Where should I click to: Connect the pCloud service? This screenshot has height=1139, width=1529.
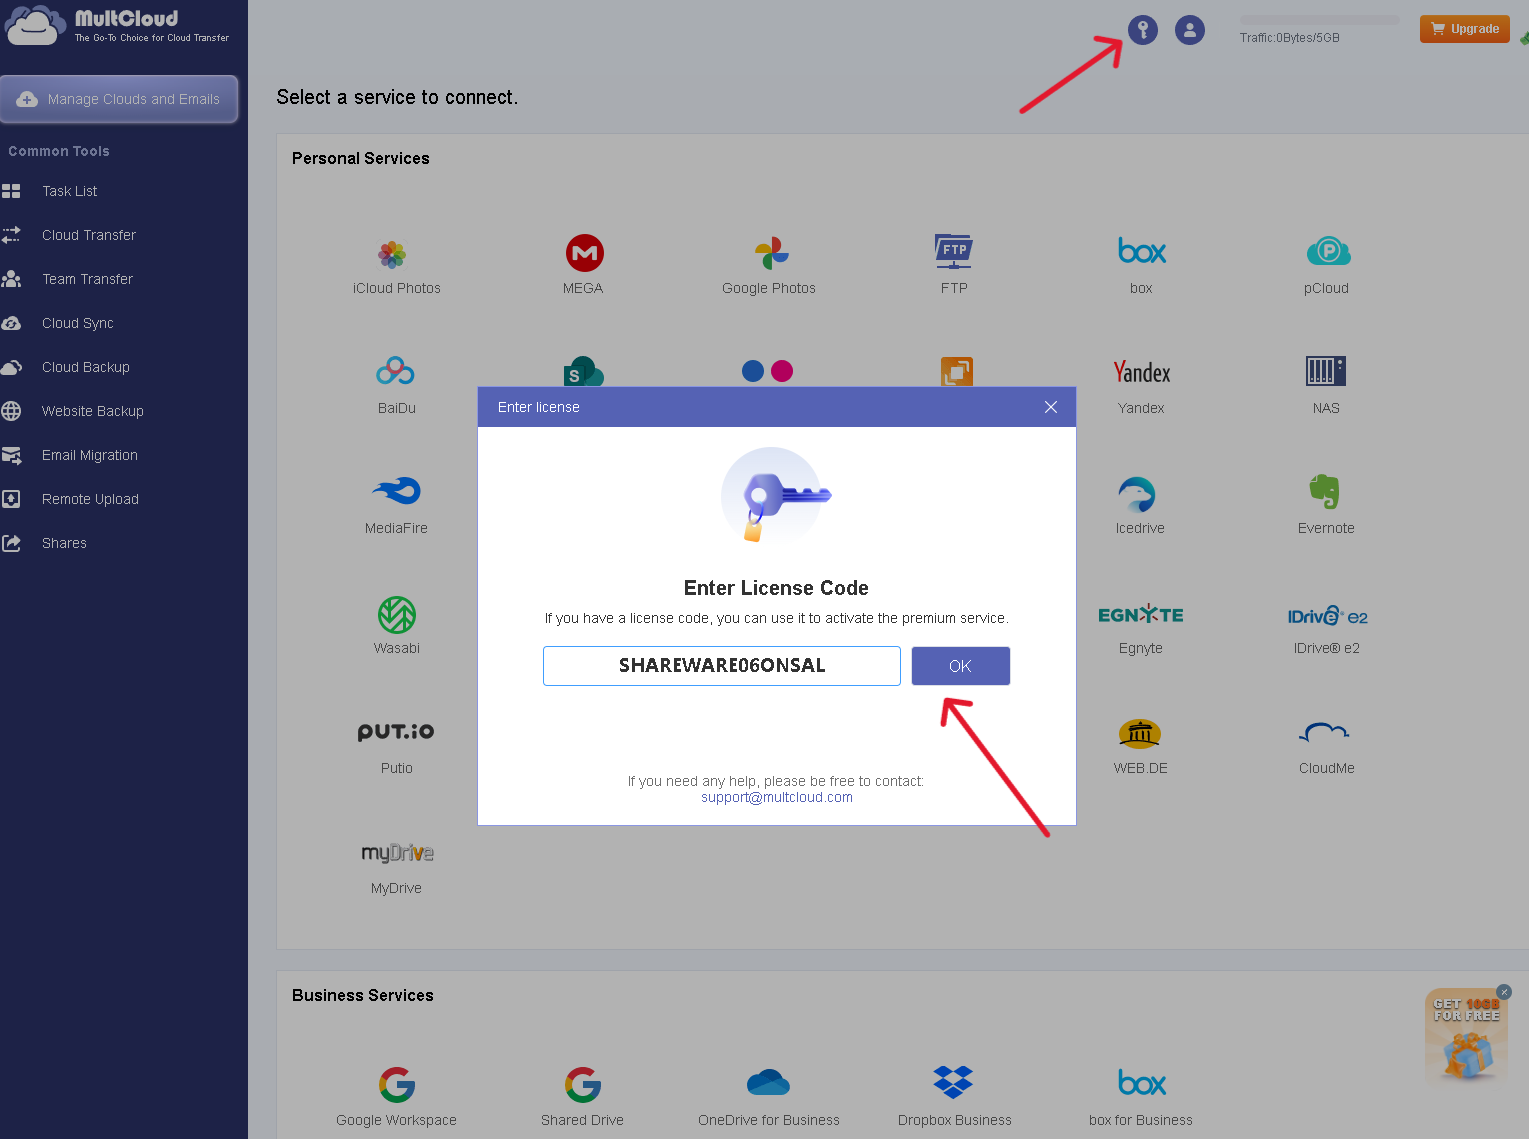1328,251
